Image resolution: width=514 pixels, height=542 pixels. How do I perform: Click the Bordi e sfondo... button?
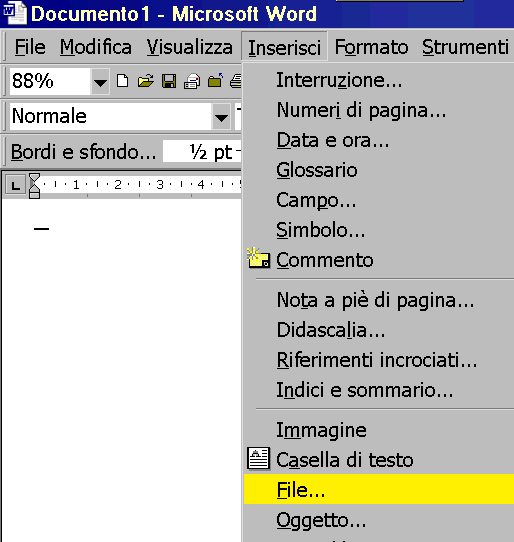click(83, 152)
